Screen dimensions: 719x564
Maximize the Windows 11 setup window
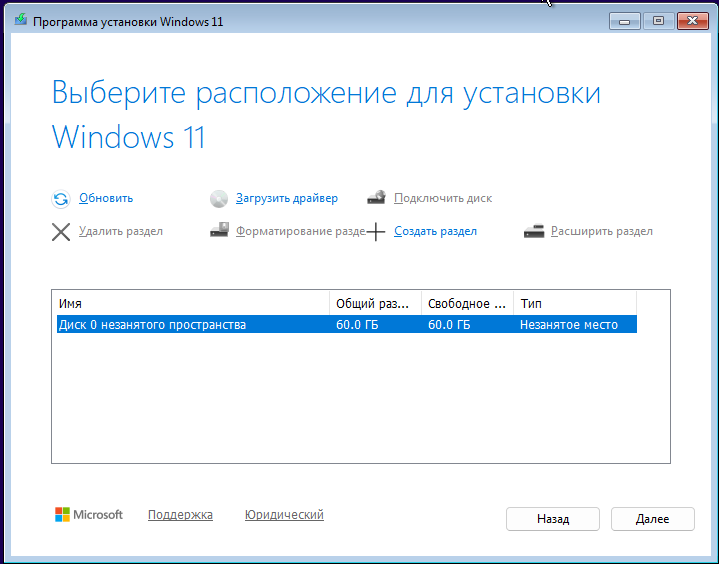pos(658,21)
